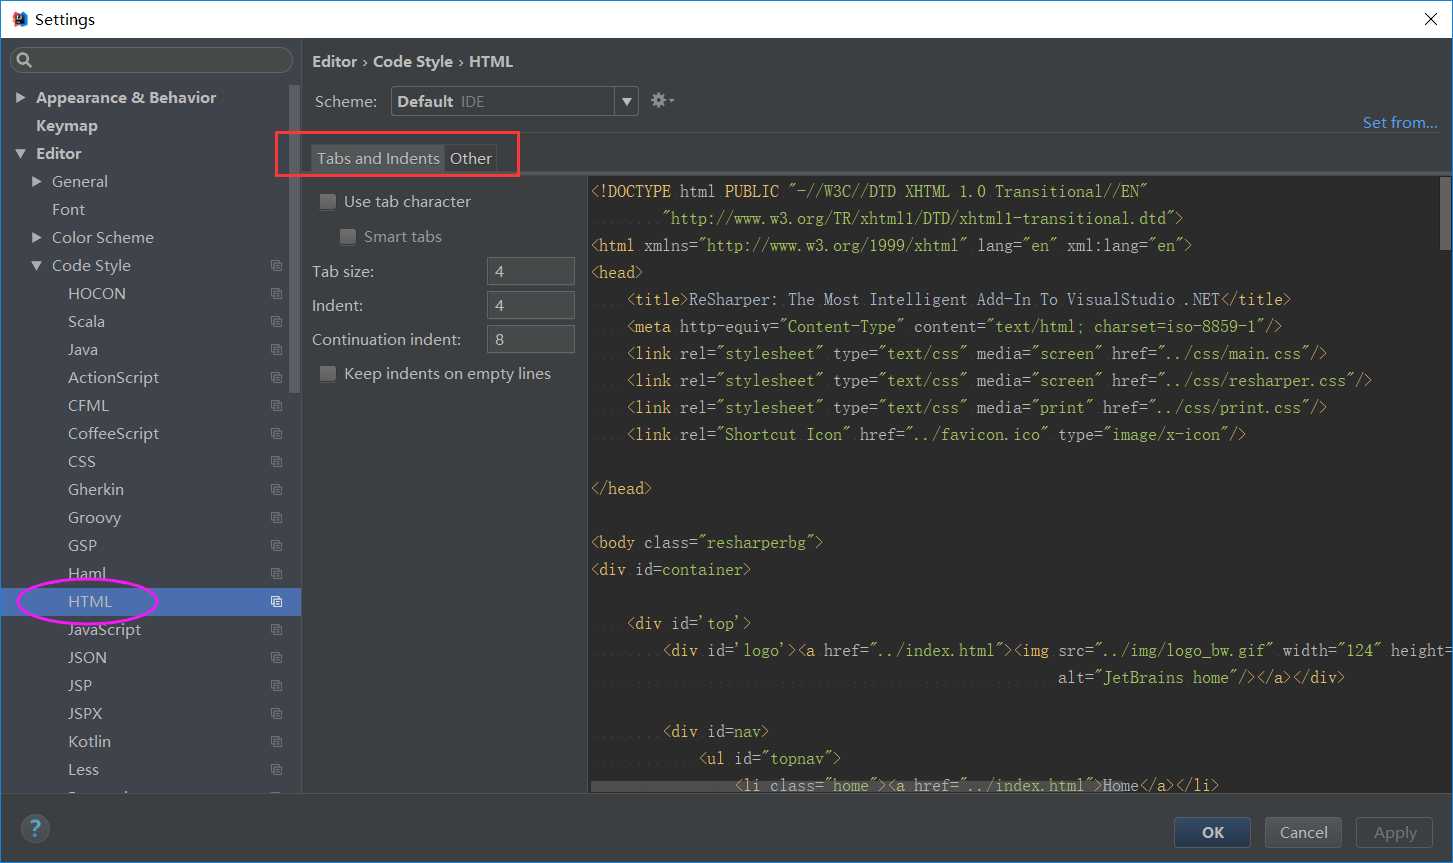Expand the General settings node
The image size is (1453, 863).
(36, 181)
